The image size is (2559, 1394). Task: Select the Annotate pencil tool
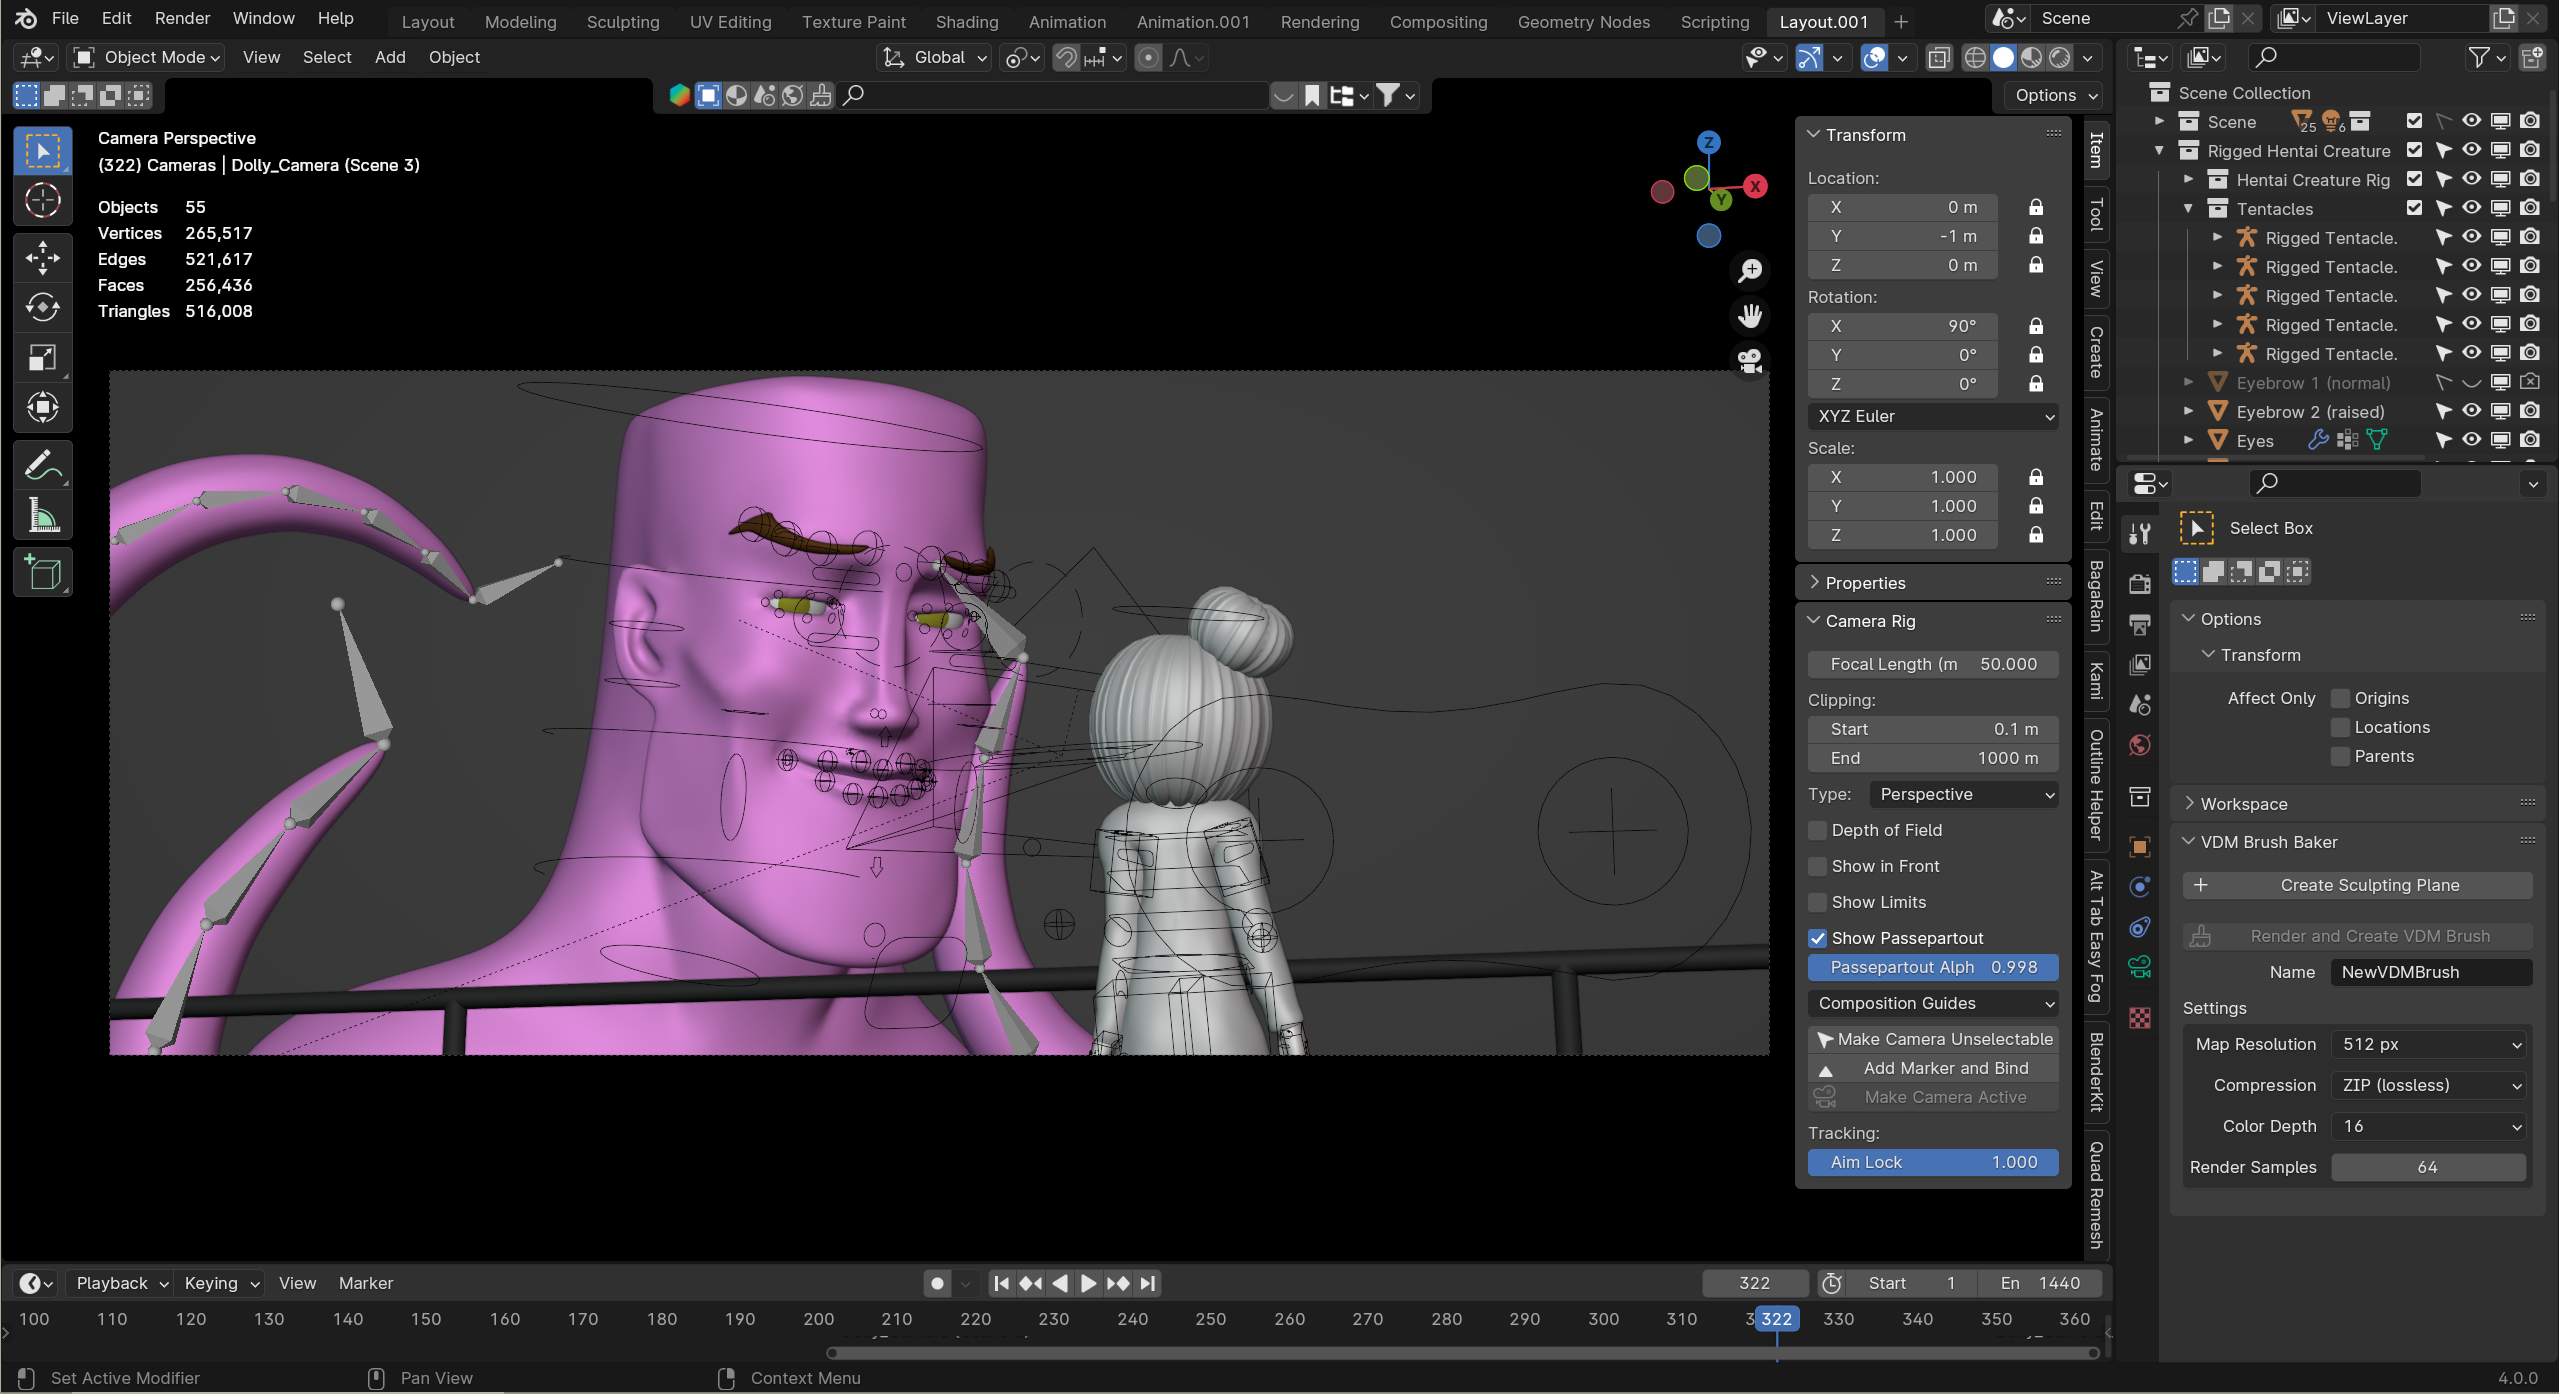[42, 466]
